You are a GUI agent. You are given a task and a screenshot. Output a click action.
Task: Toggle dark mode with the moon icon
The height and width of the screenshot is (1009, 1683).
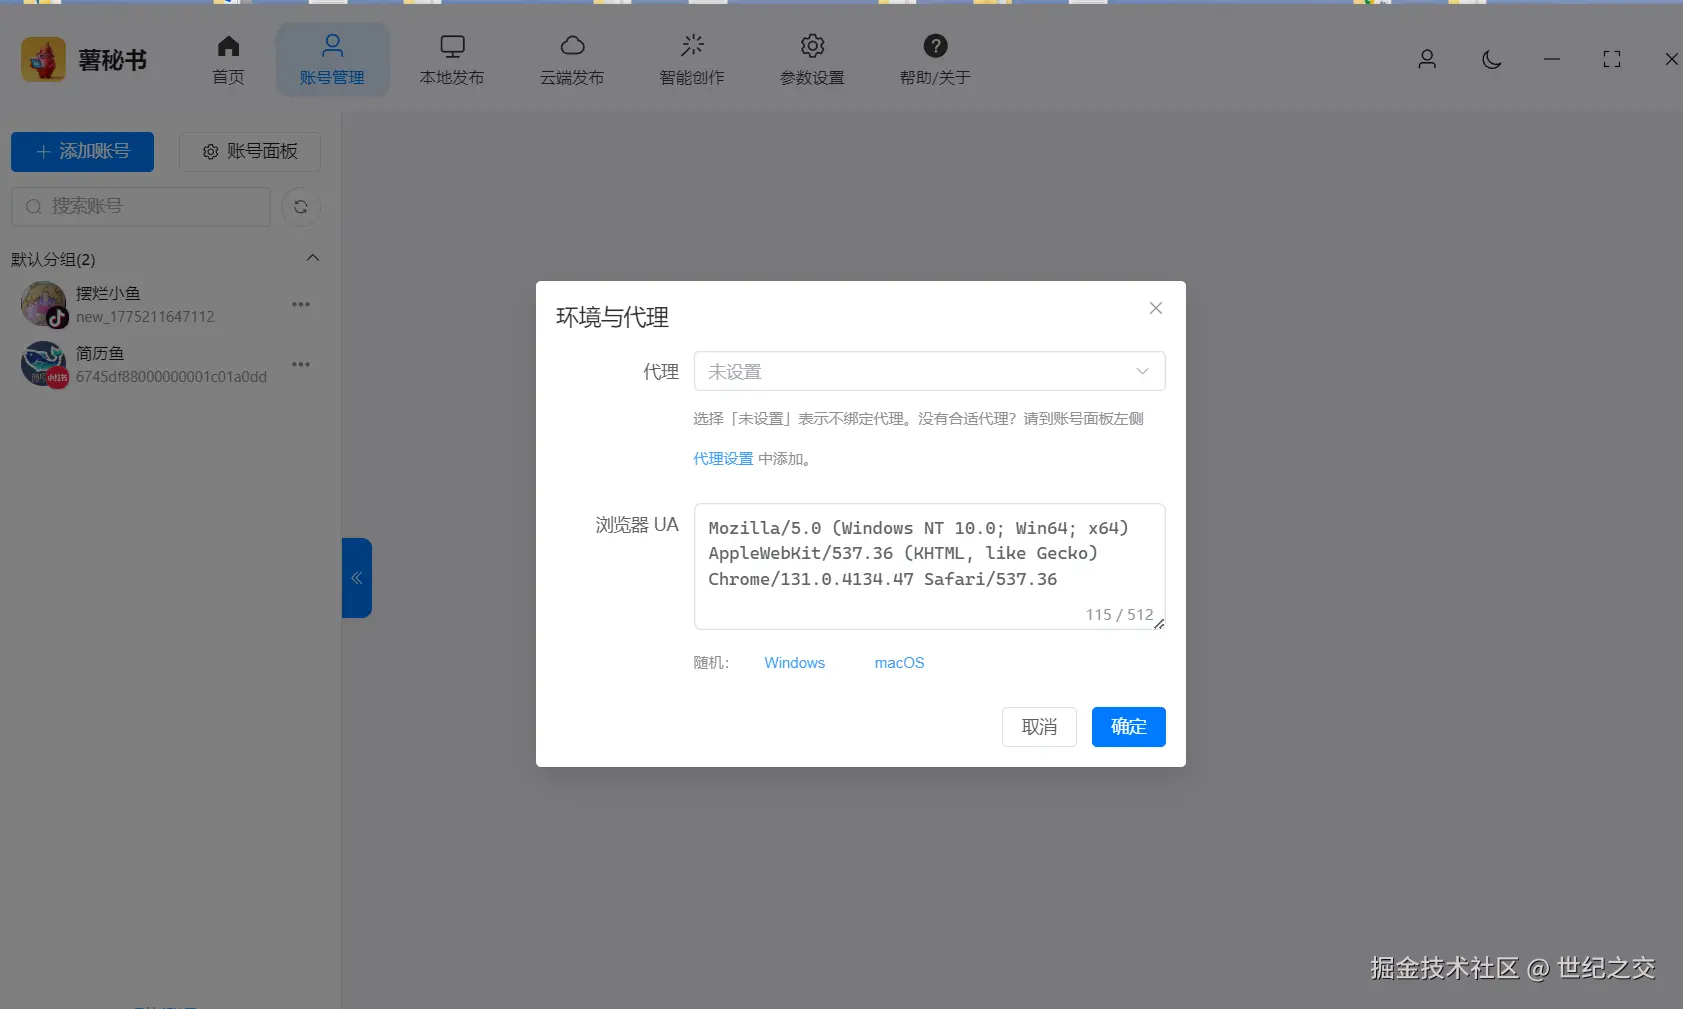coord(1490,59)
